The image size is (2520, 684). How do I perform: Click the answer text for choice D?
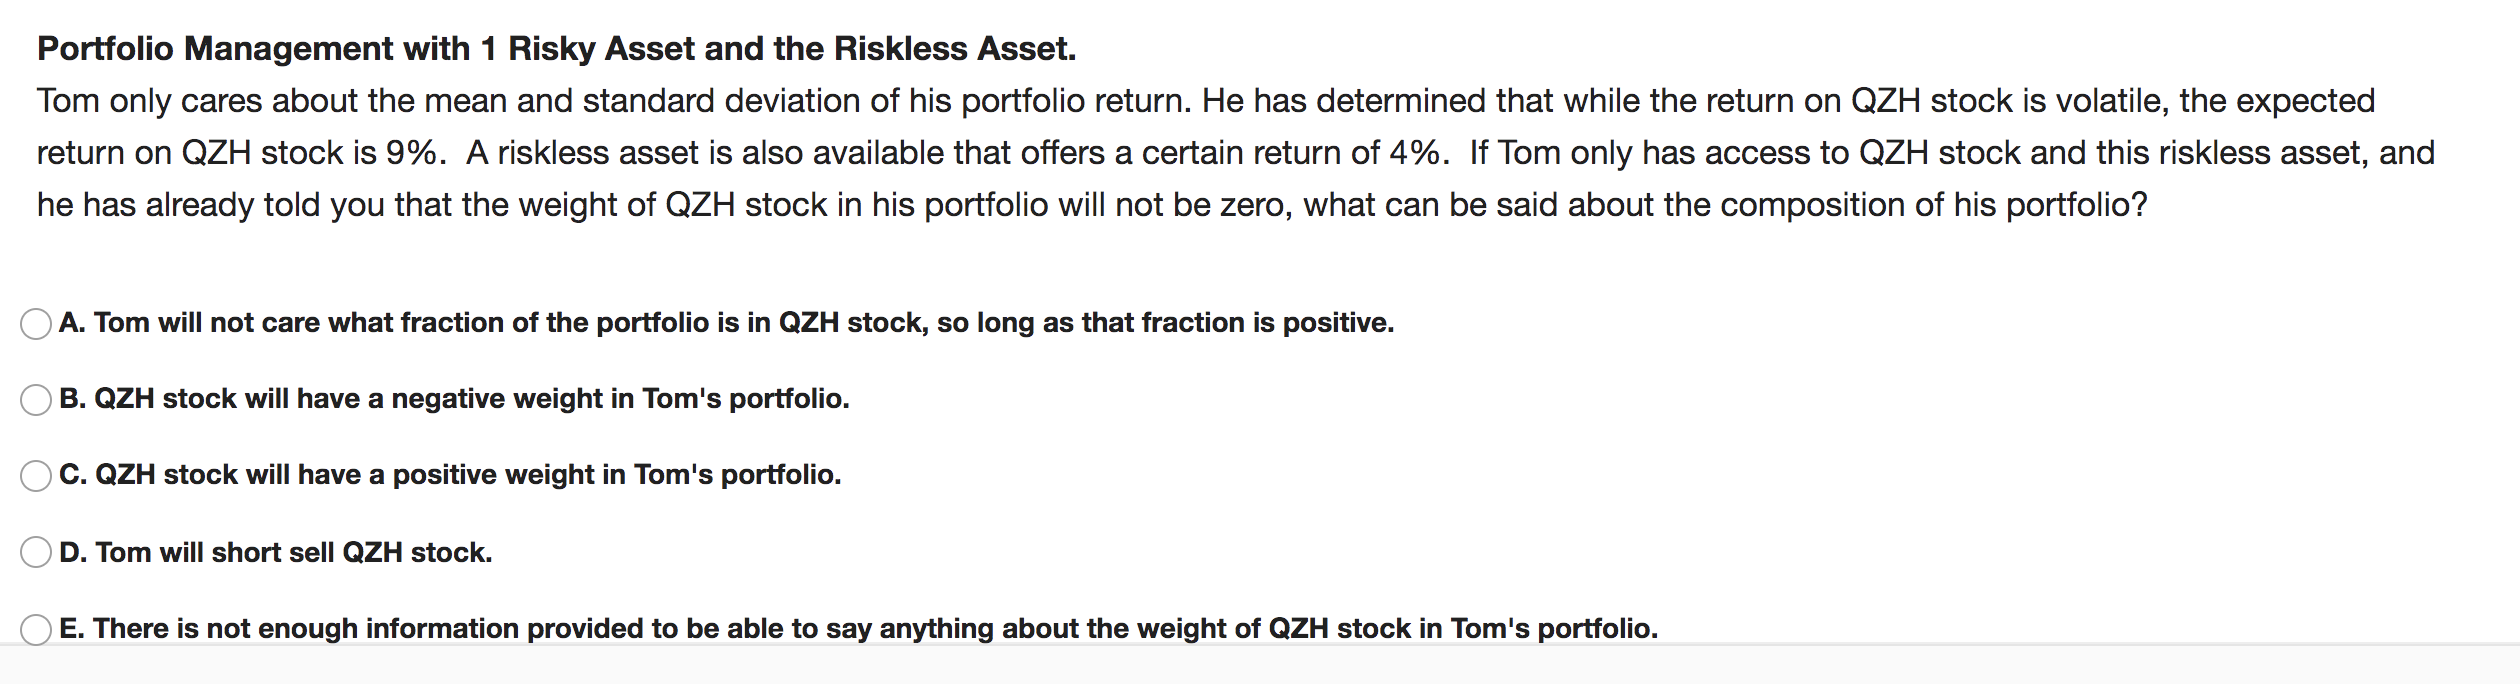click(276, 551)
